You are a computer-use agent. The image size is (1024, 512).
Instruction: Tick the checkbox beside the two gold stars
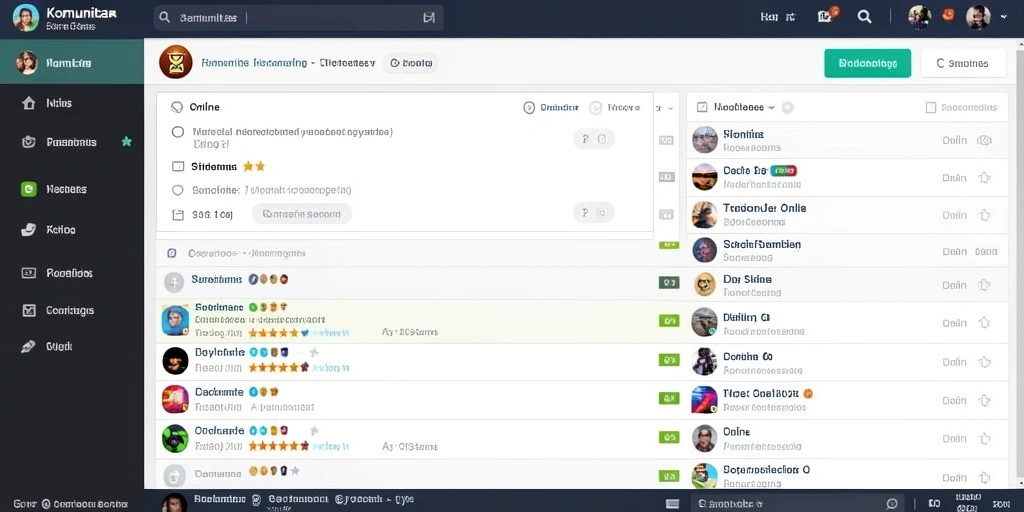pos(178,167)
